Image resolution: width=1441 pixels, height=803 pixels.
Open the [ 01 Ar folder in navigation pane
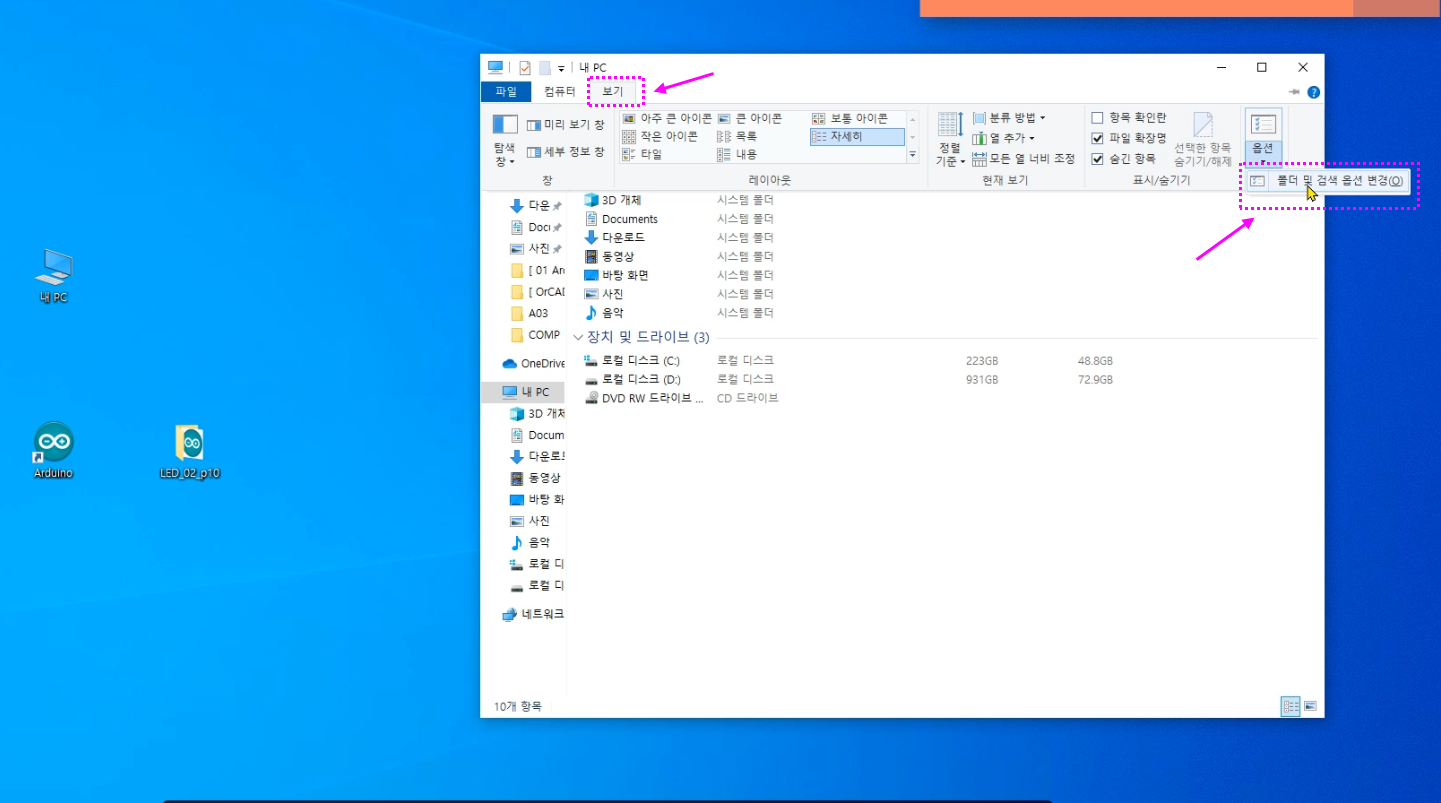pyautogui.click(x=538, y=270)
